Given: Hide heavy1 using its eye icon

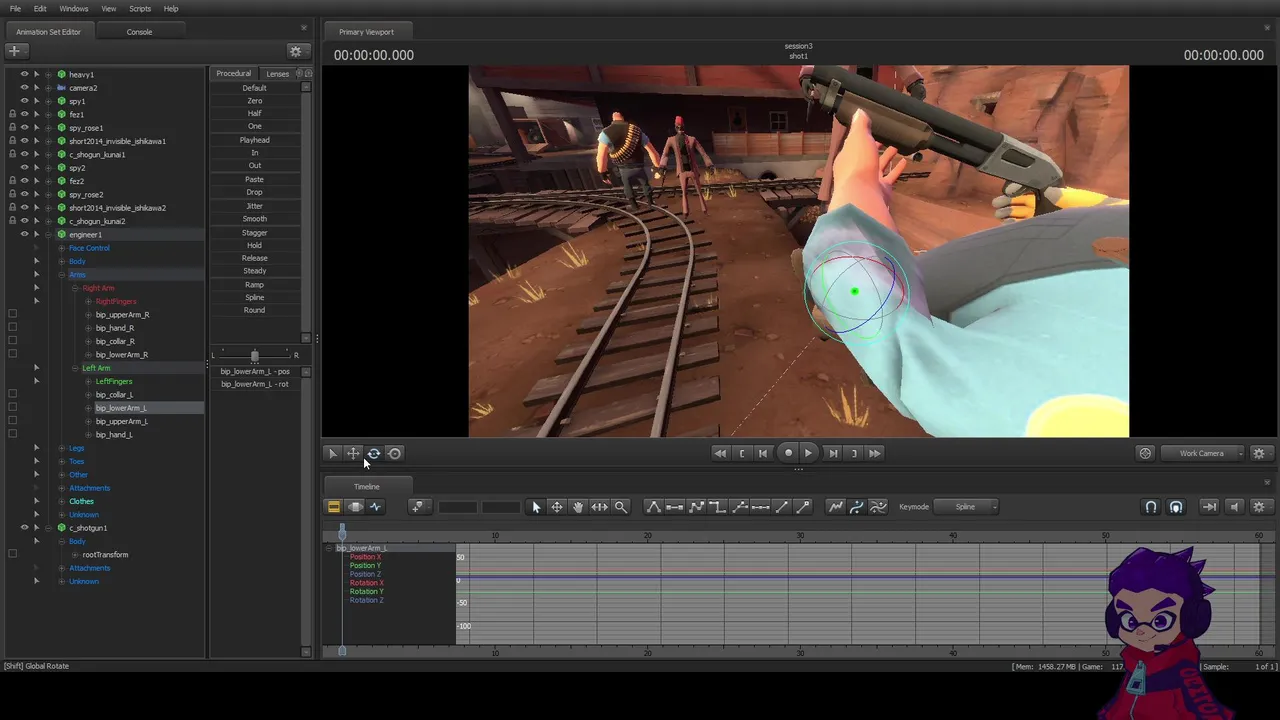Looking at the screenshot, I should [25, 74].
